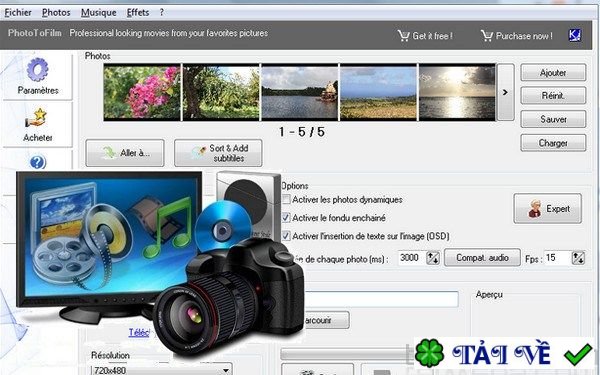
Task: Select the green tree photo thumbnail
Action: pyautogui.click(x=221, y=92)
